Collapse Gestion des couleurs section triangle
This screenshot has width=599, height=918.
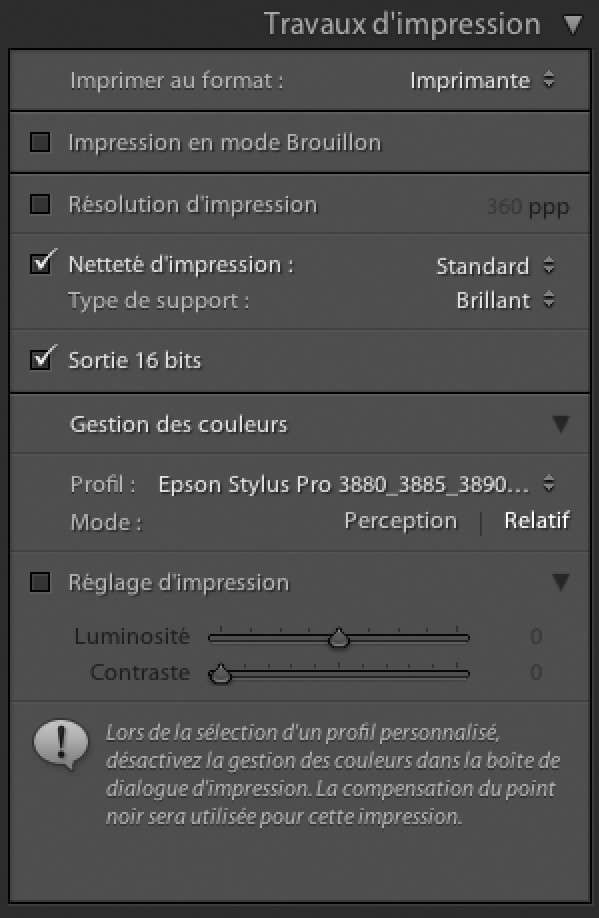coord(560,424)
